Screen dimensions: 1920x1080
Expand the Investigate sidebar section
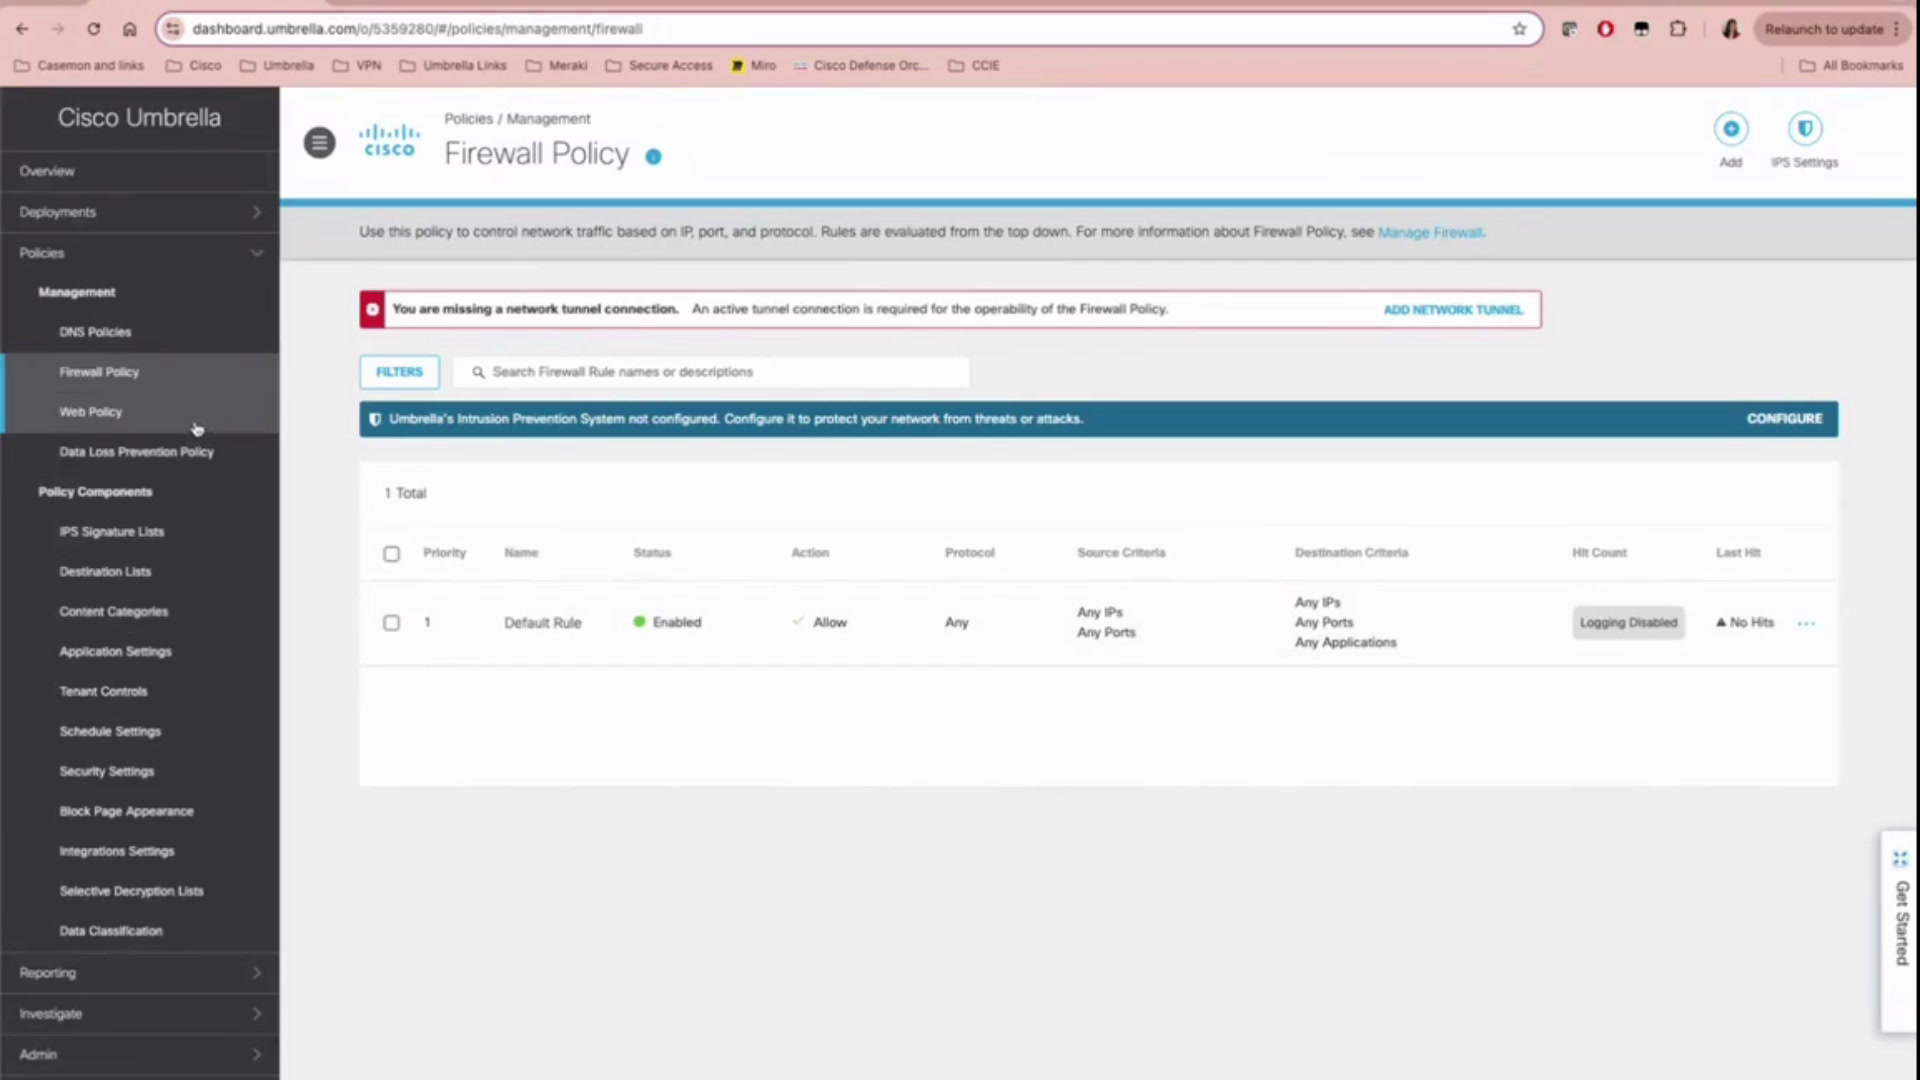pos(140,1014)
